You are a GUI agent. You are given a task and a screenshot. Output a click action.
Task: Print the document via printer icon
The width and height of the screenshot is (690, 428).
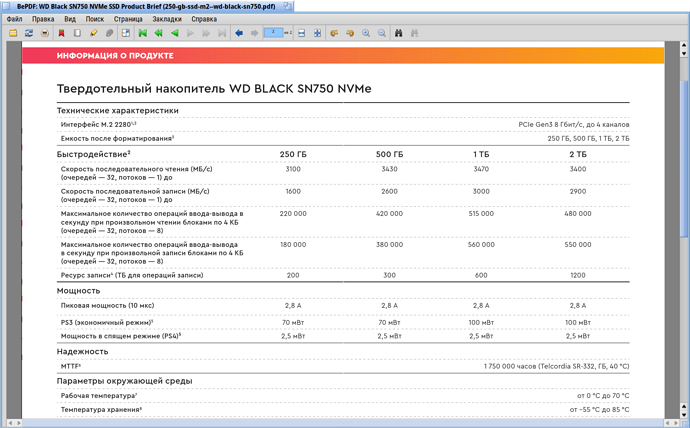[x=45, y=33]
